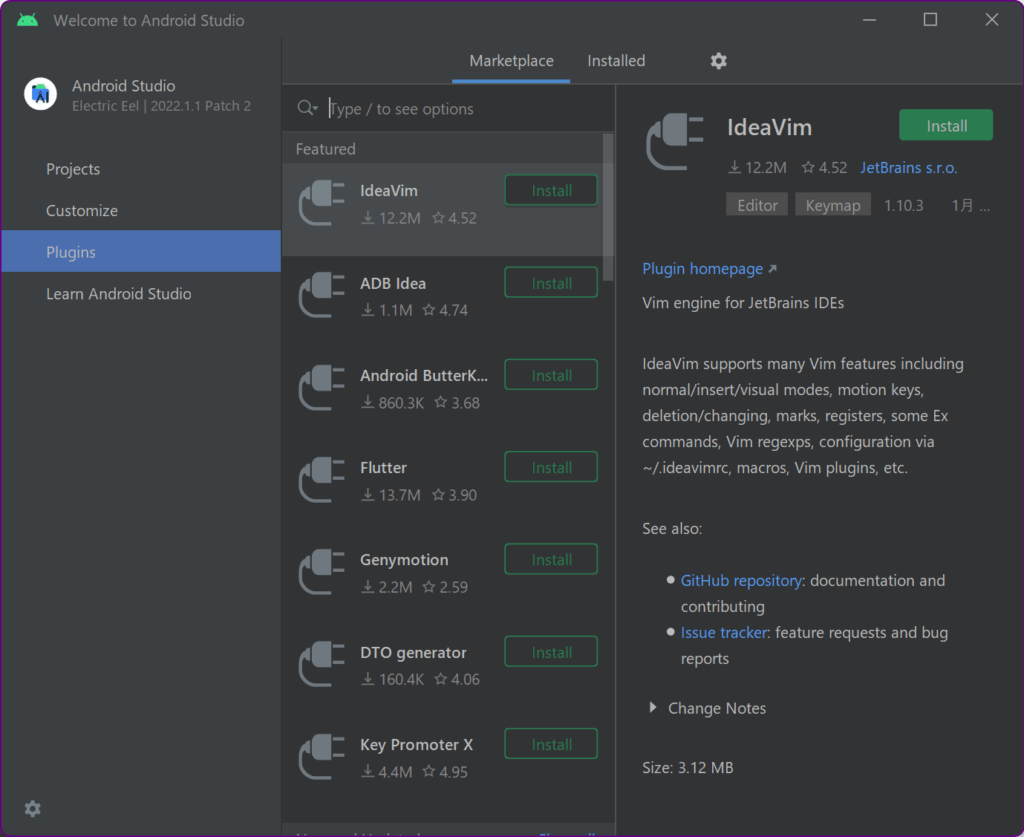Click the 'Vim engine for JetBrains IDEs' text
The image size is (1024, 837).
743,303
